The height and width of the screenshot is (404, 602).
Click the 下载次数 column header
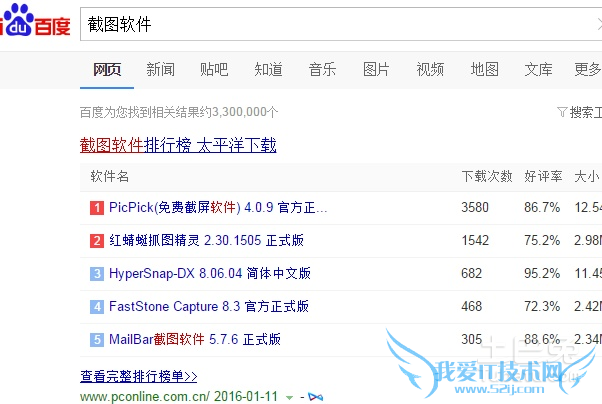[x=487, y=176]
